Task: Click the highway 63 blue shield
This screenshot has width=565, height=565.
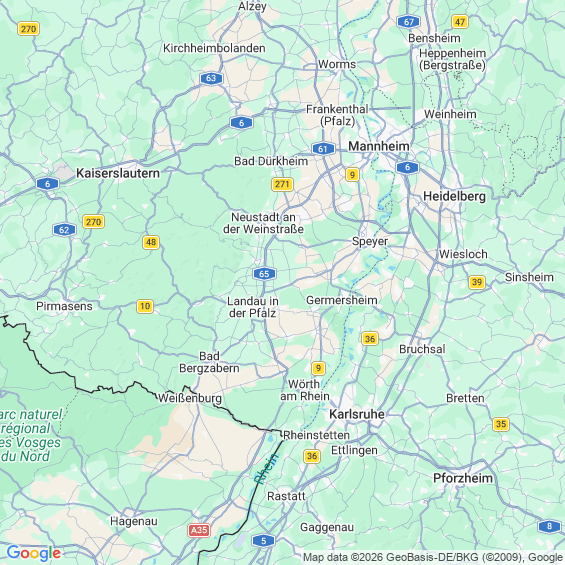Action: pos(211,78)
